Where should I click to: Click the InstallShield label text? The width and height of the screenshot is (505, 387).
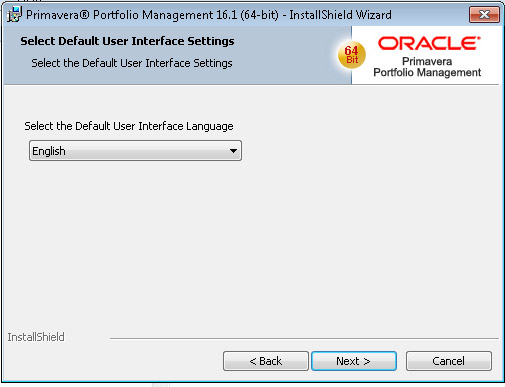click(x=36, y=337)
